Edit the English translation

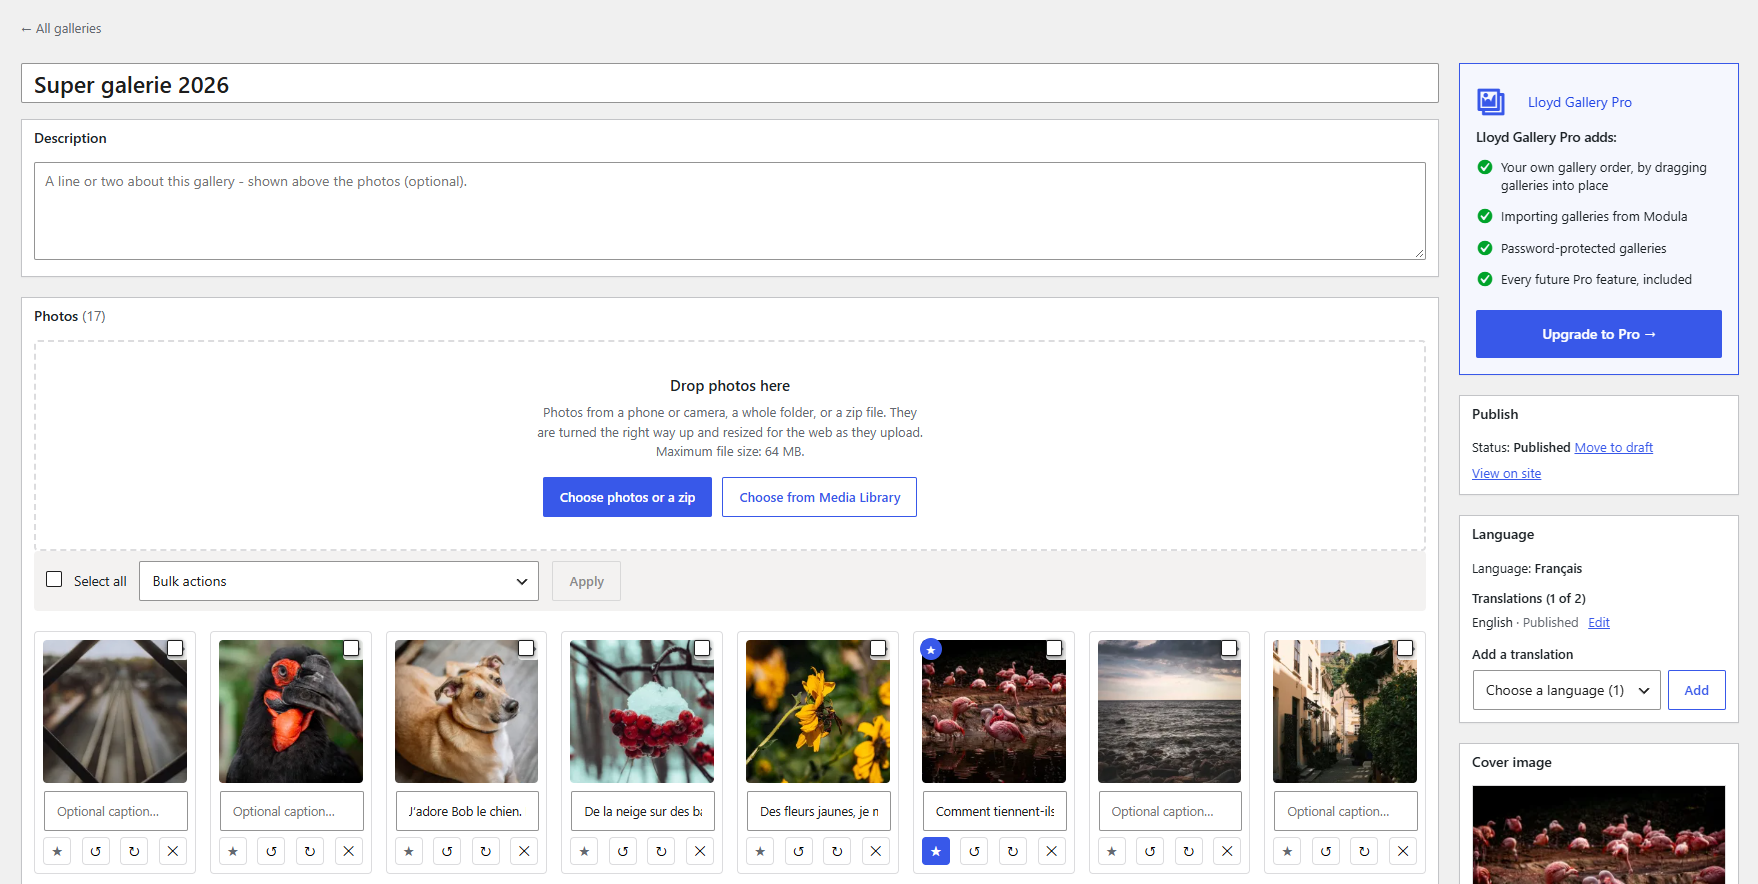[x=1599, y=623]
